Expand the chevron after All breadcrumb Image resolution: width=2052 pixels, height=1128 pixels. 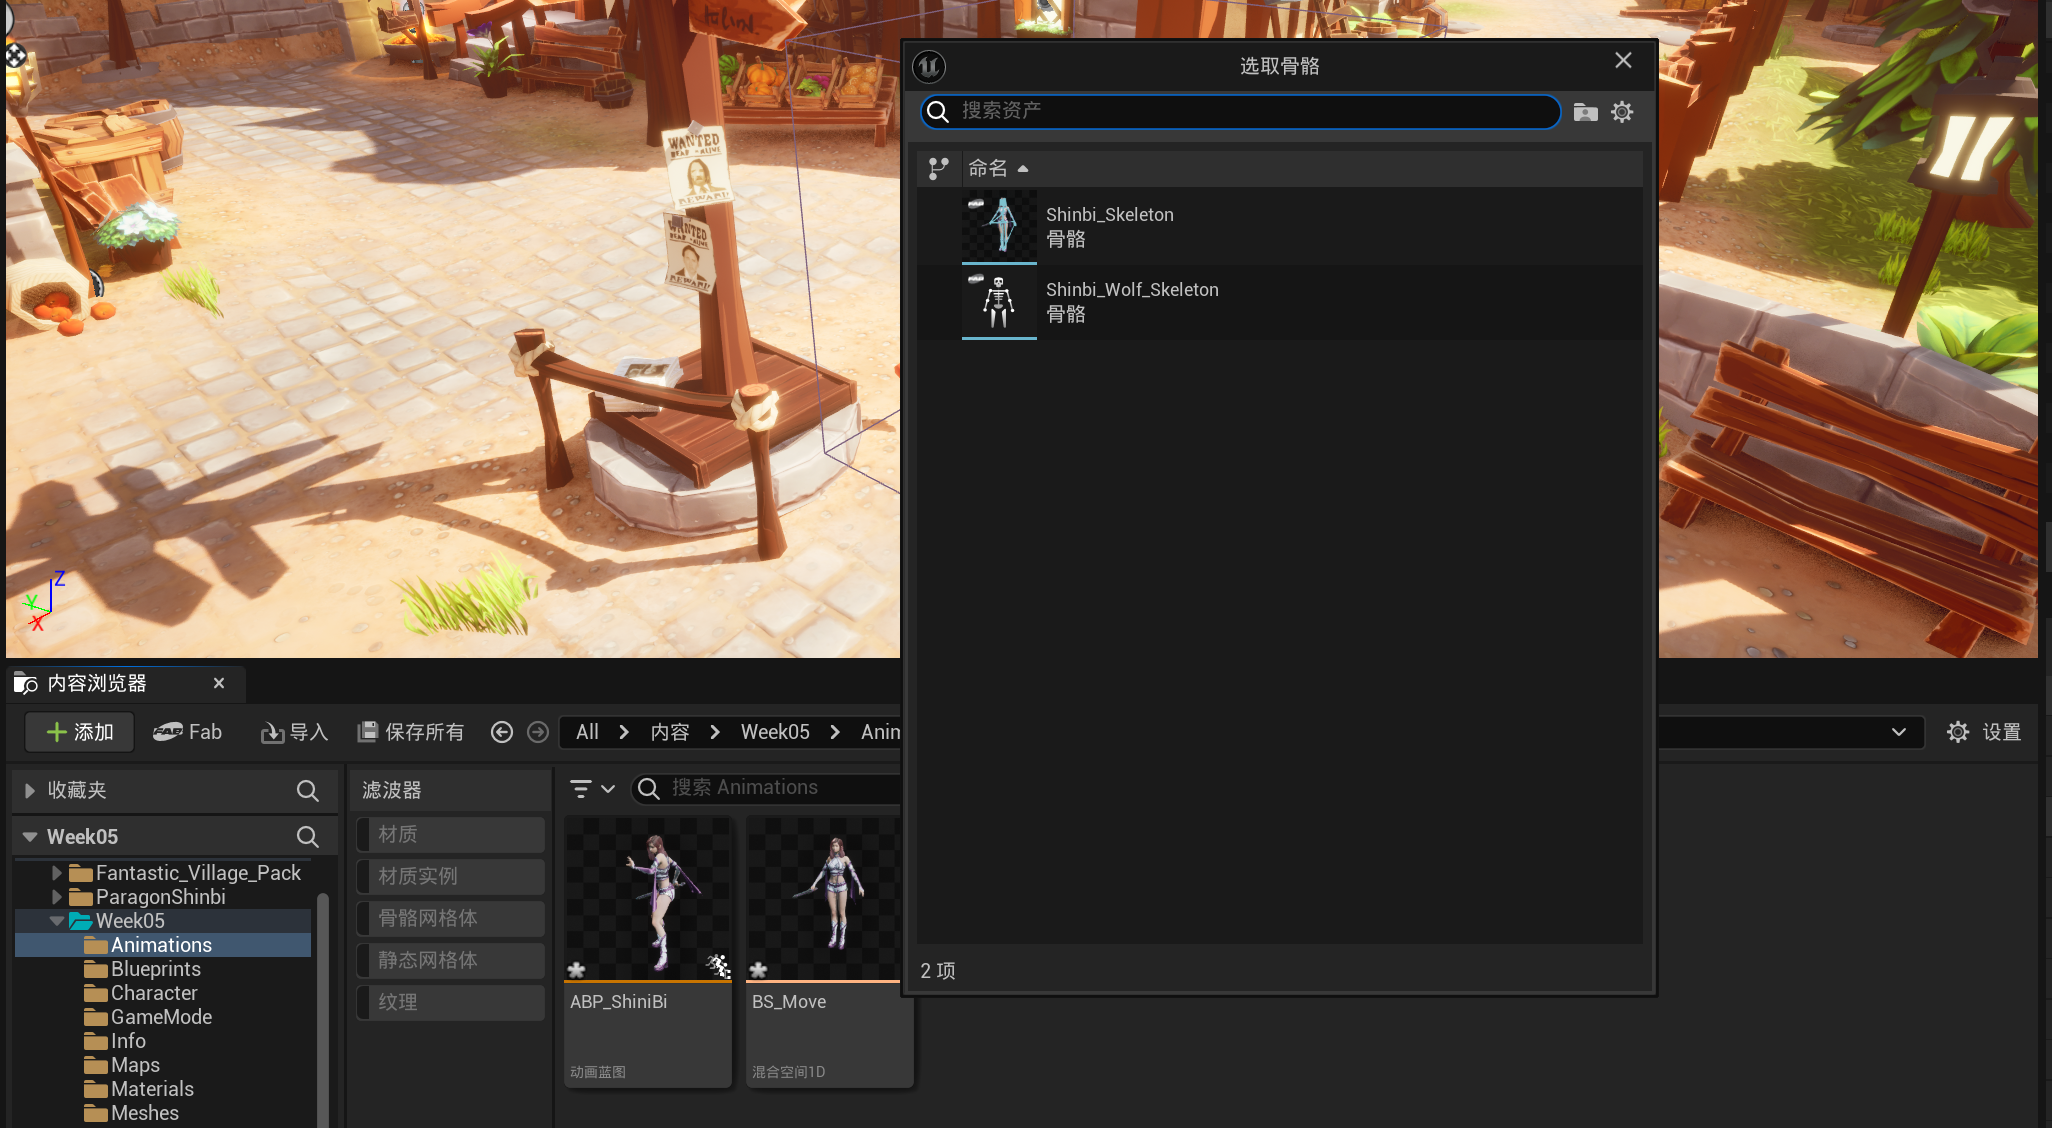(x=624, y=732)
